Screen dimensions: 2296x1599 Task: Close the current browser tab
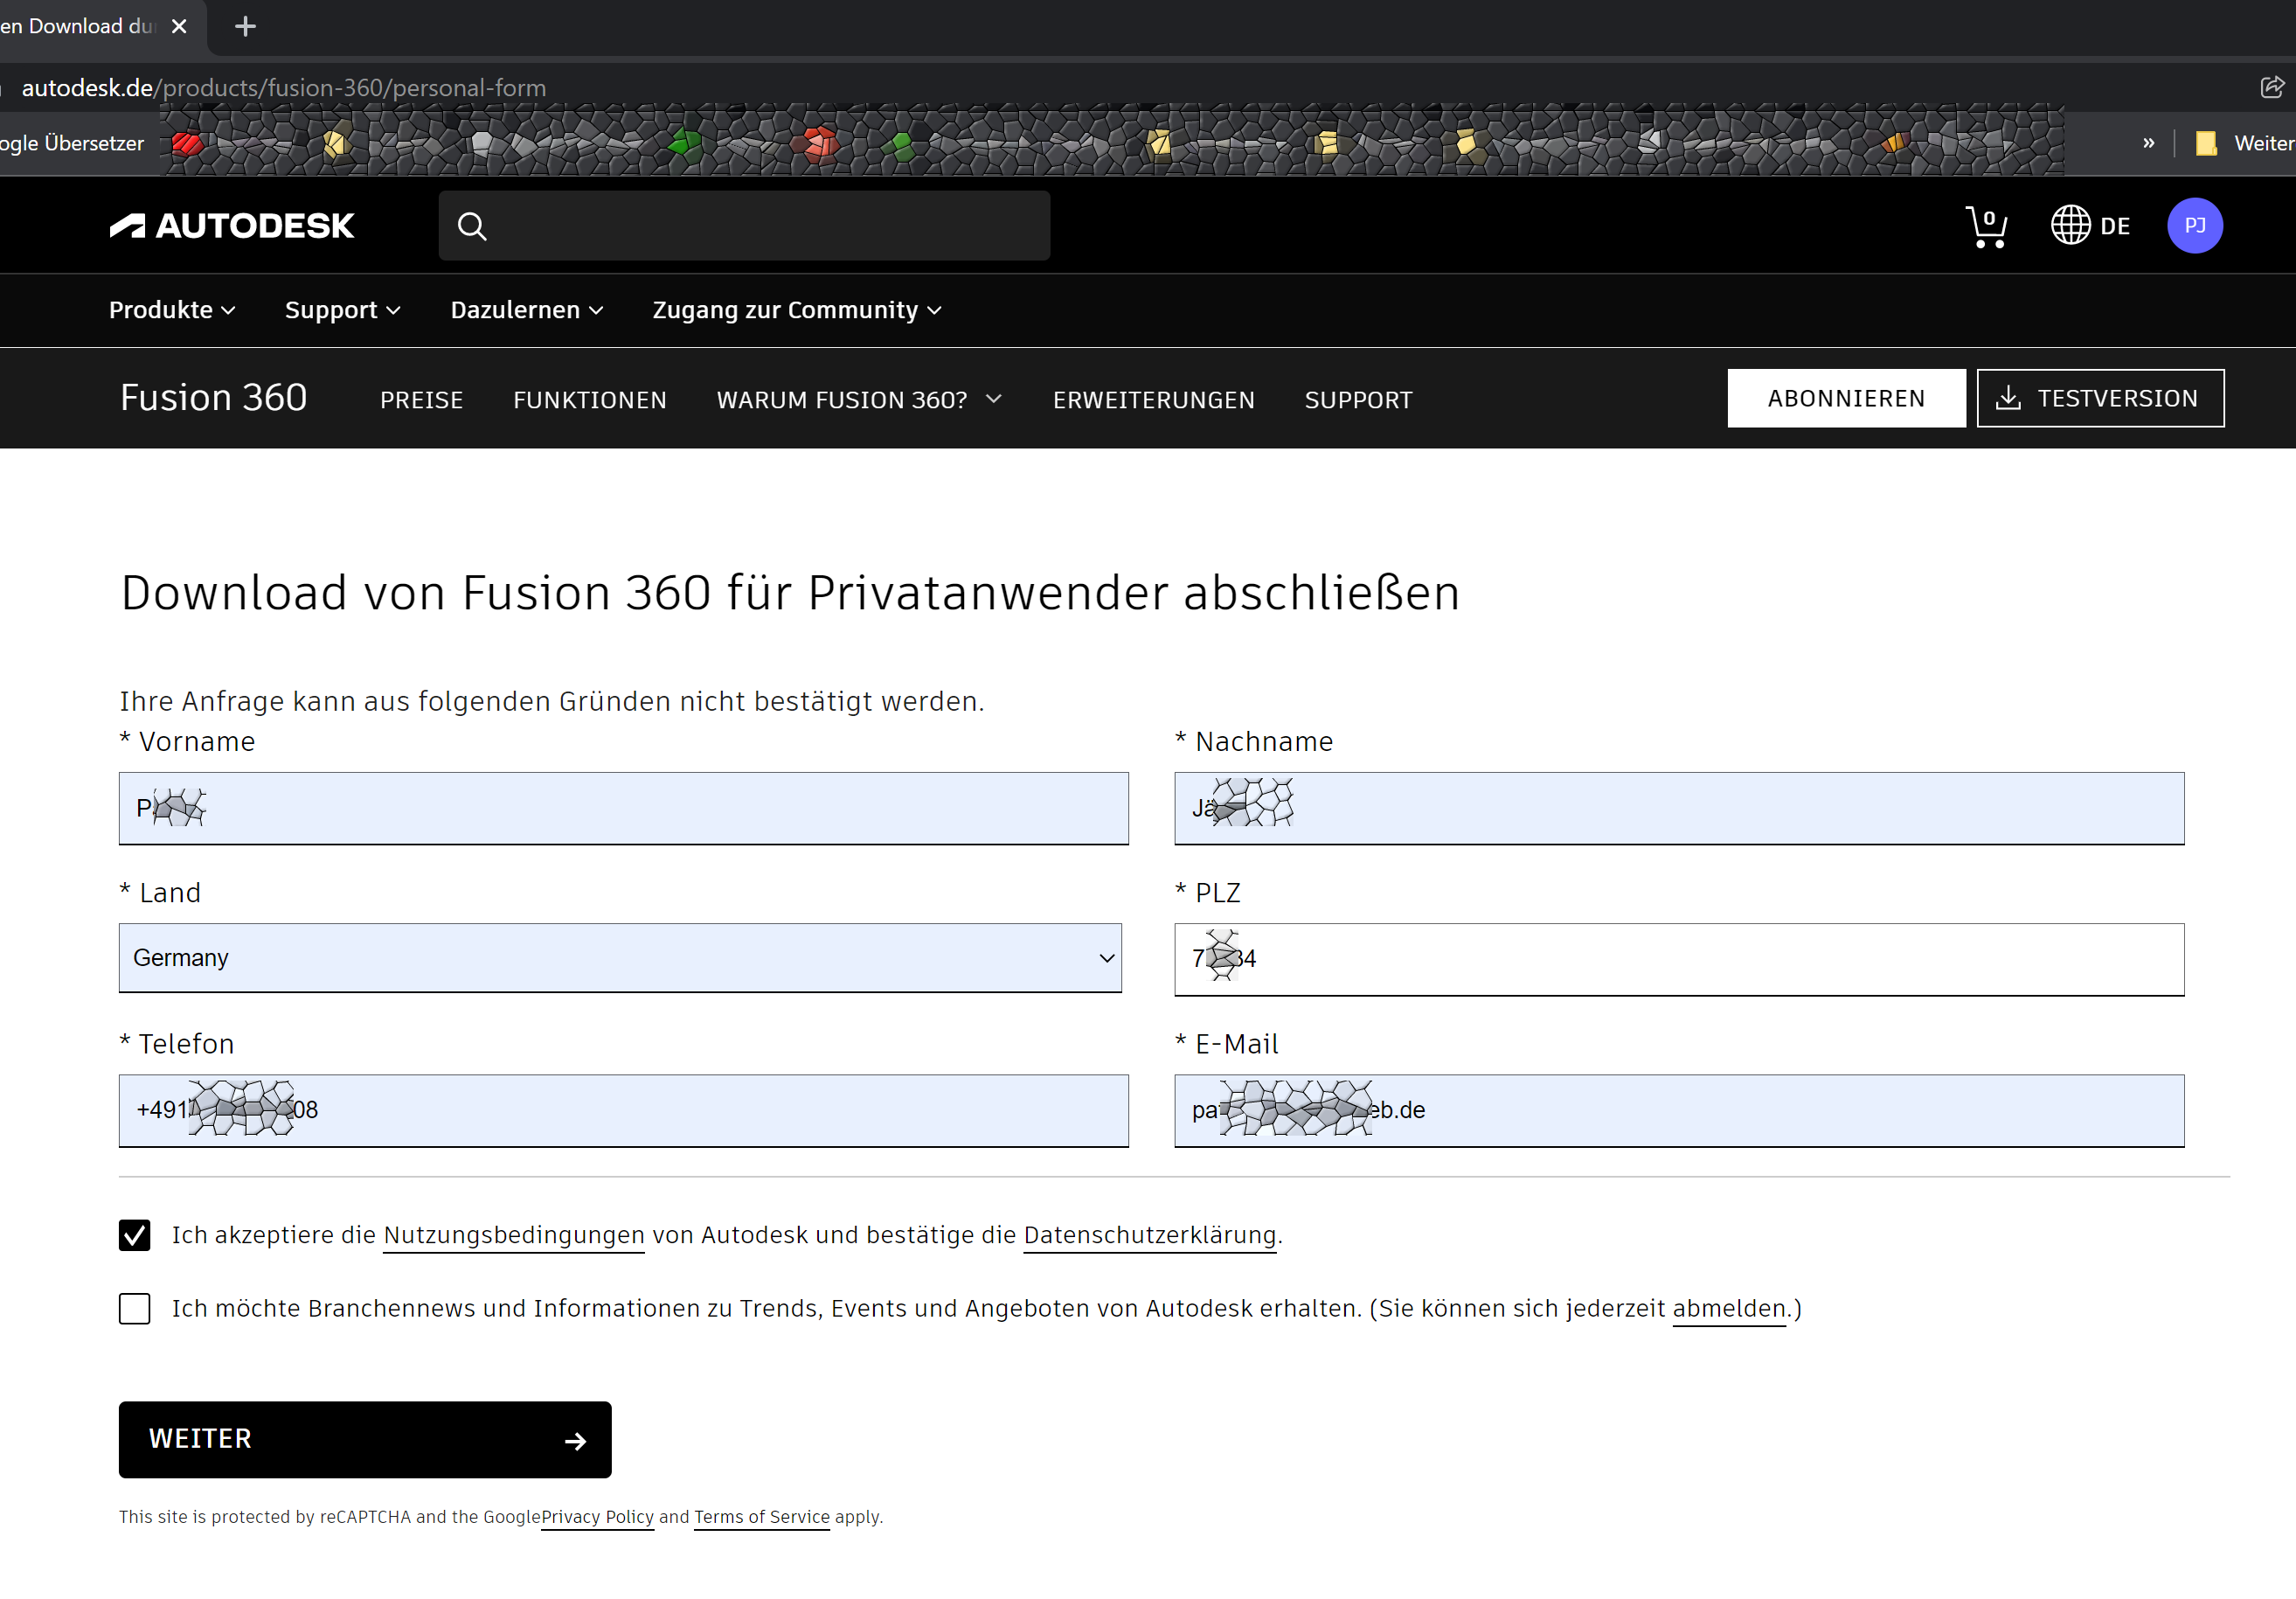coord(179,26)
